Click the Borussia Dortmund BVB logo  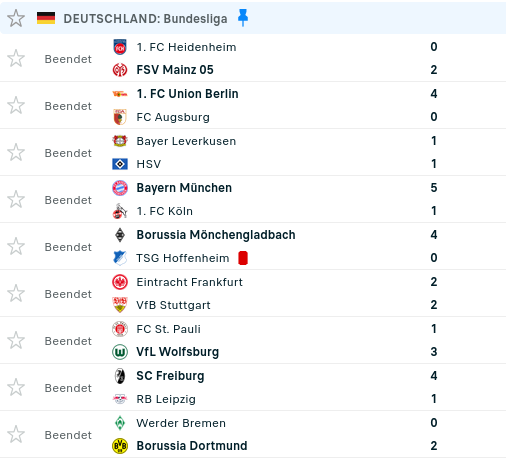click(120, 446)
